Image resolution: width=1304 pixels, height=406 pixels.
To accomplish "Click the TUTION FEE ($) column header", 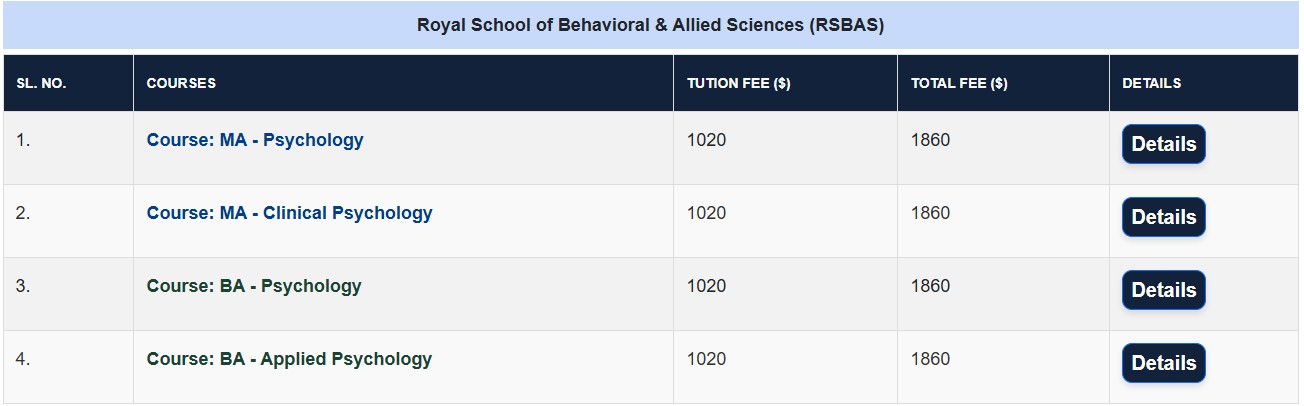I will (x=738, y=83).
